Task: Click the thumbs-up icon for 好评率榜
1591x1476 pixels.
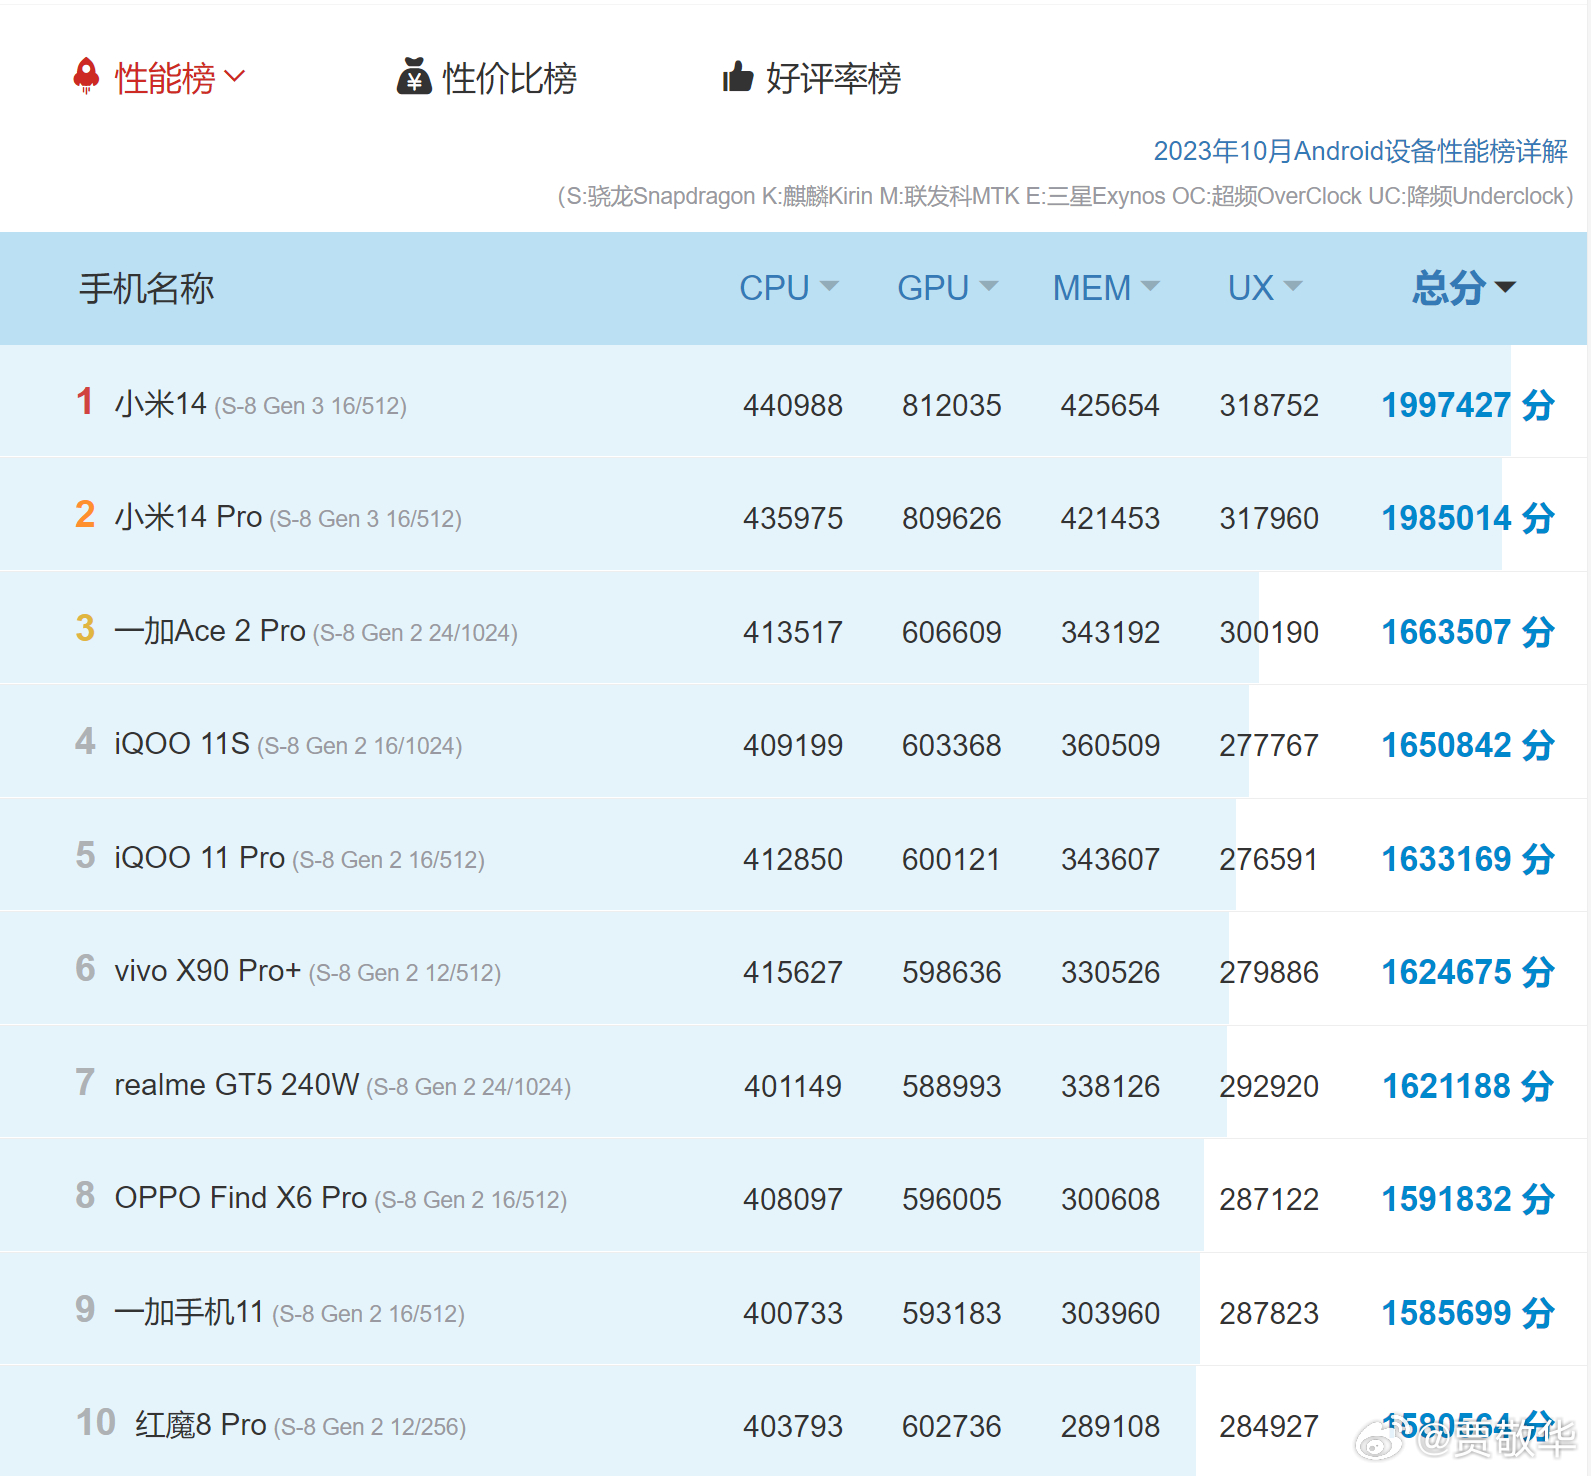Action: click(x=738, y=76)
